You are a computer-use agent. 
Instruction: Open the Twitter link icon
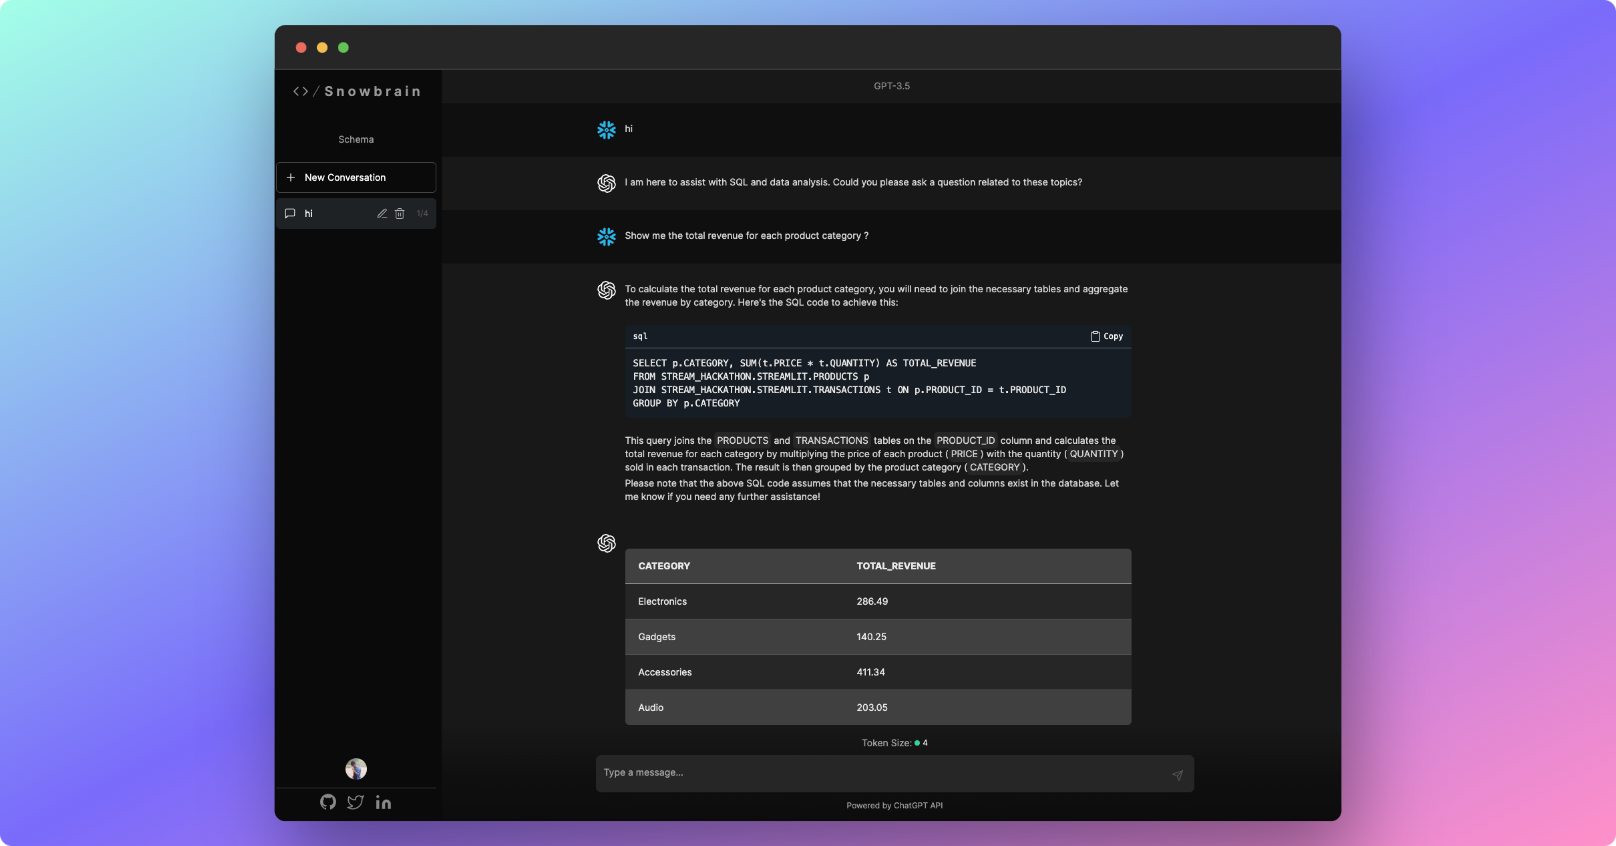[355, 802]
